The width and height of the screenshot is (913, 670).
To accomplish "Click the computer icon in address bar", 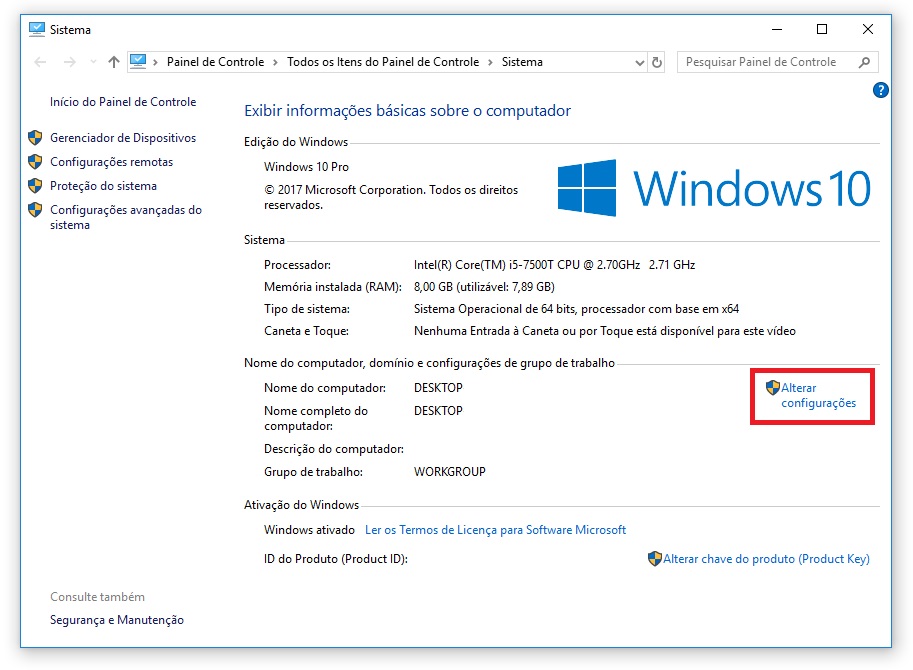I will point(138,62).
